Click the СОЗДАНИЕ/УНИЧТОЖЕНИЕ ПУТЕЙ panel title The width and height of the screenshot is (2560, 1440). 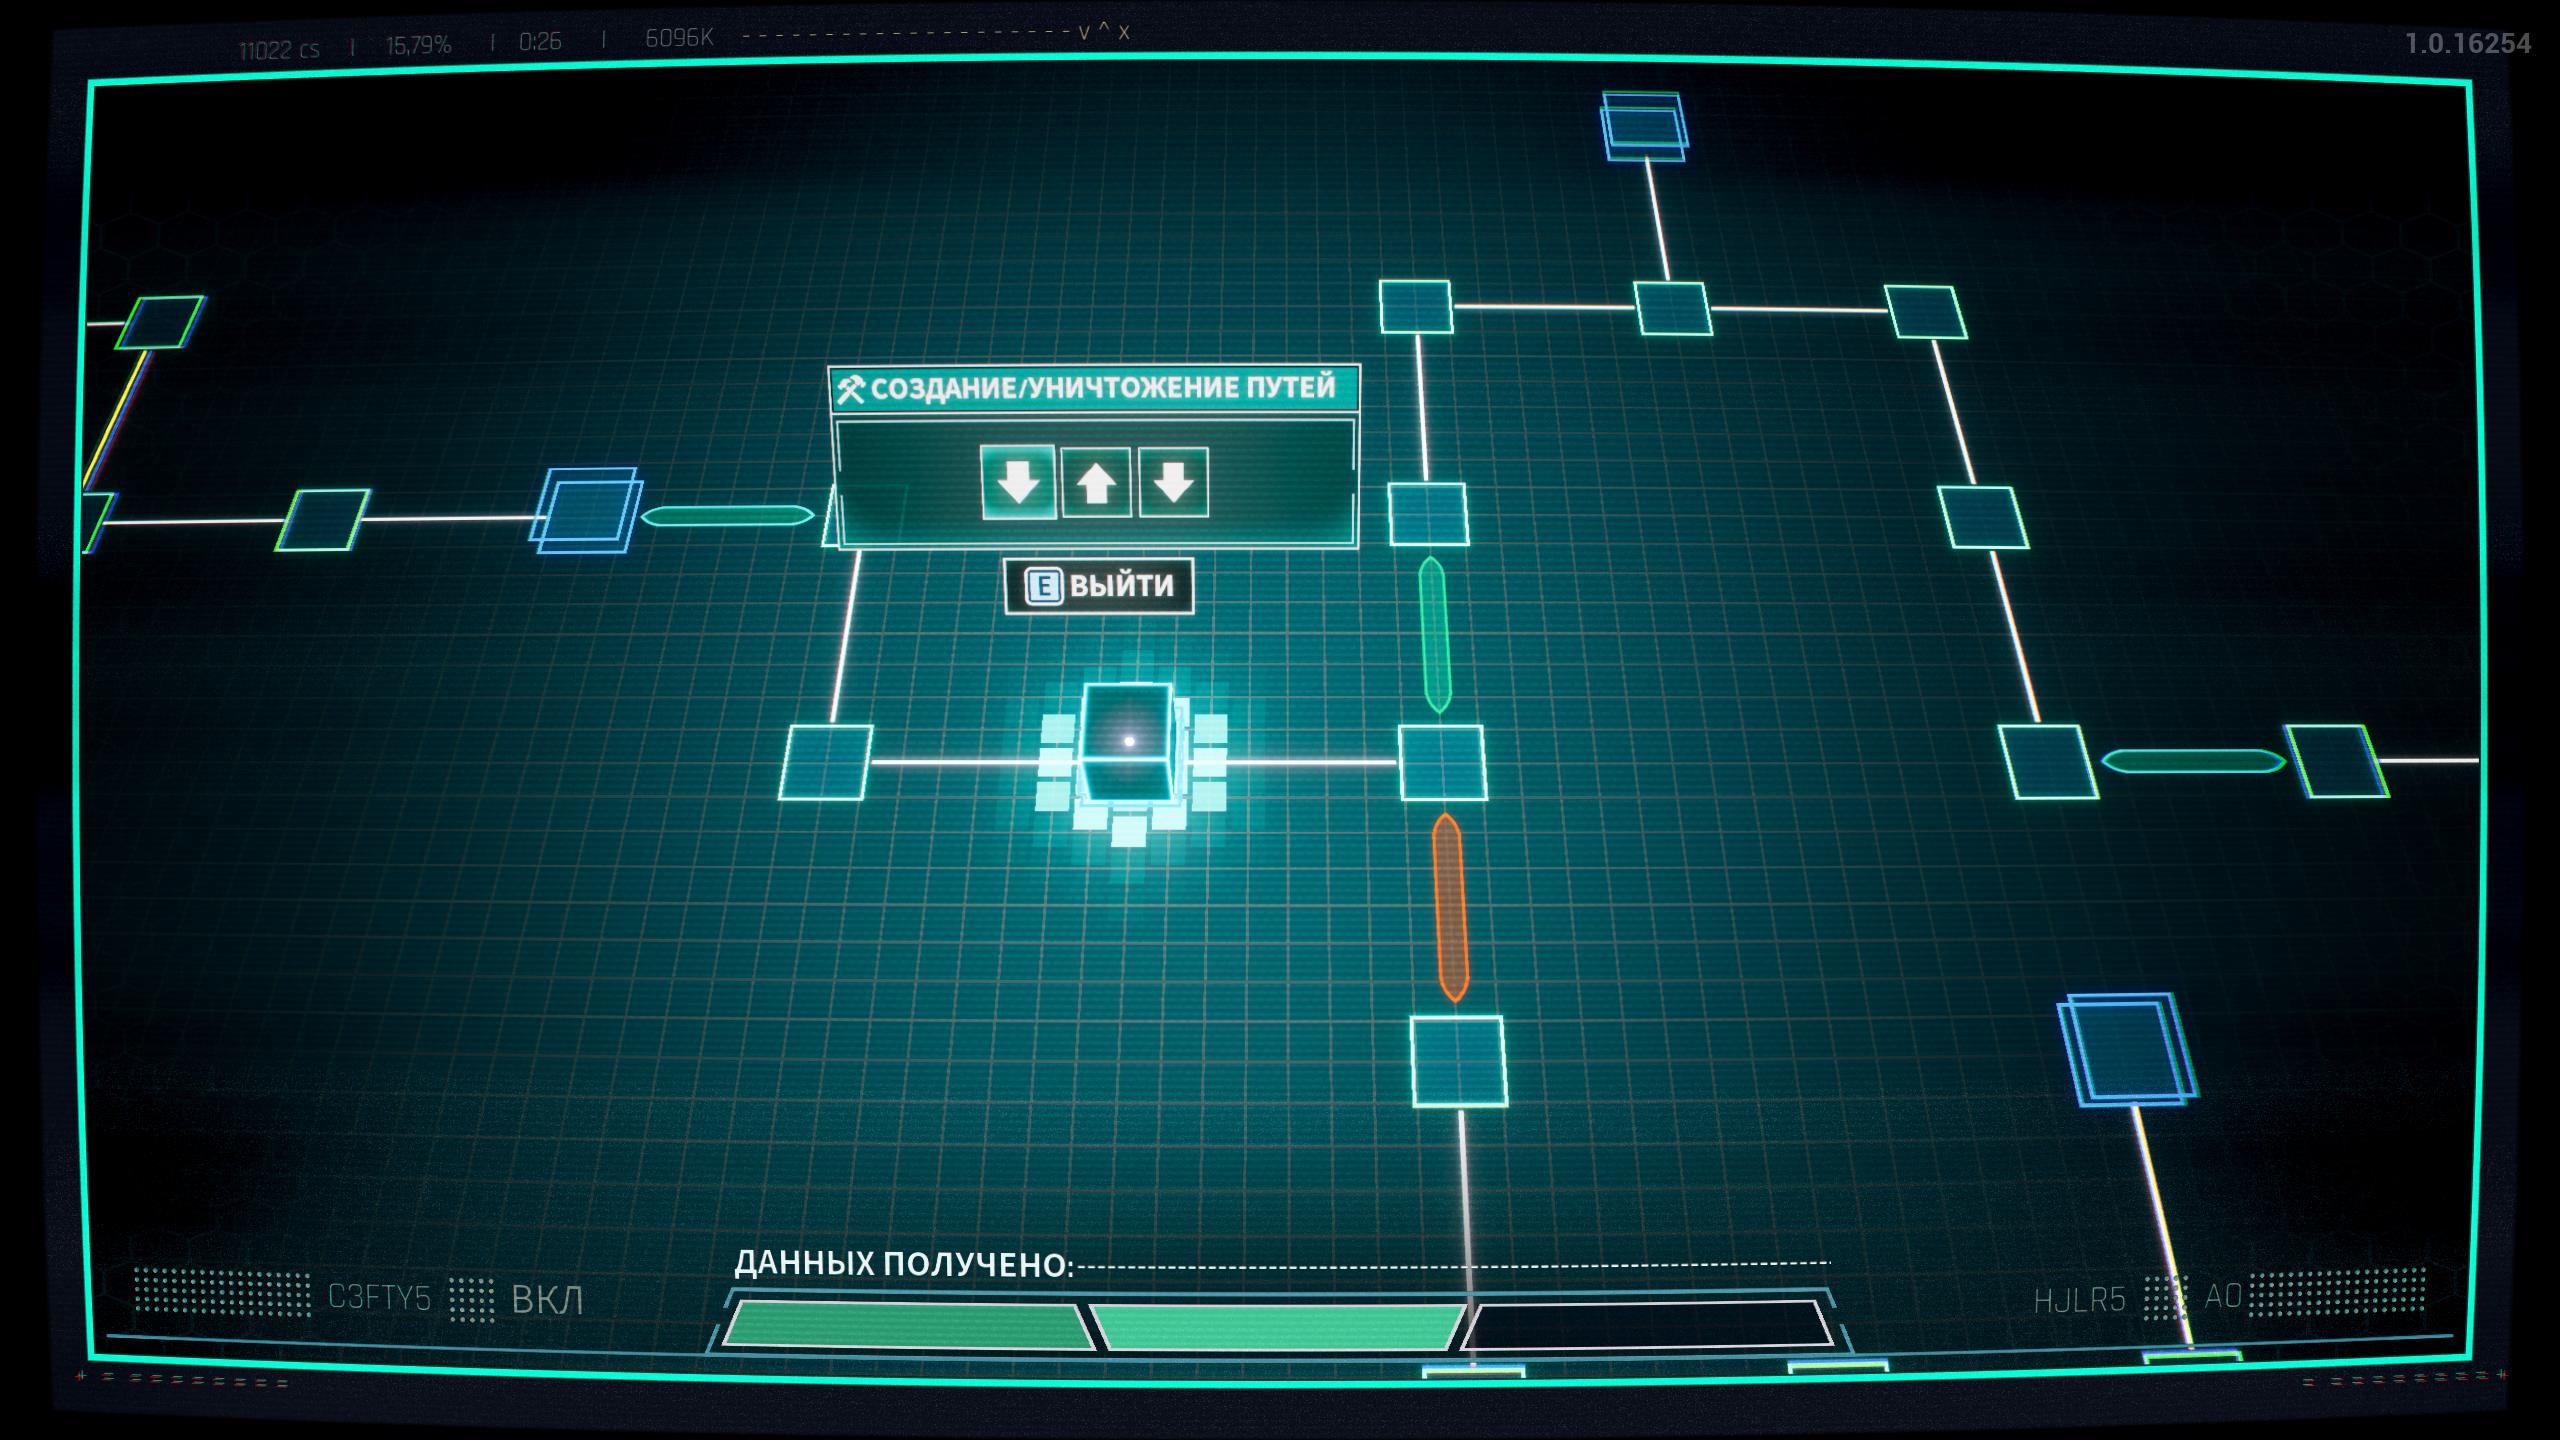[1102, 388]
